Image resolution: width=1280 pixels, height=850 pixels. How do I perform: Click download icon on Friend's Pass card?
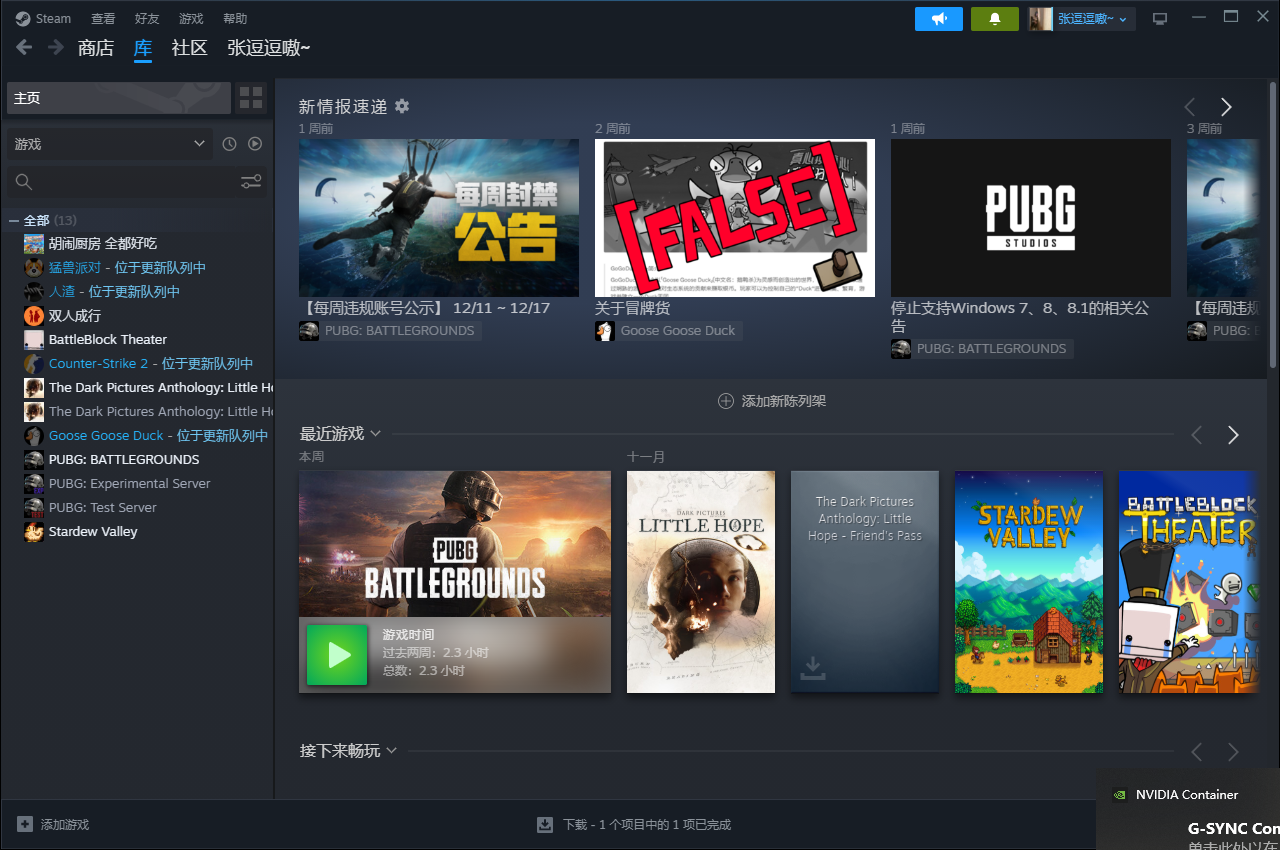point(813,667)
